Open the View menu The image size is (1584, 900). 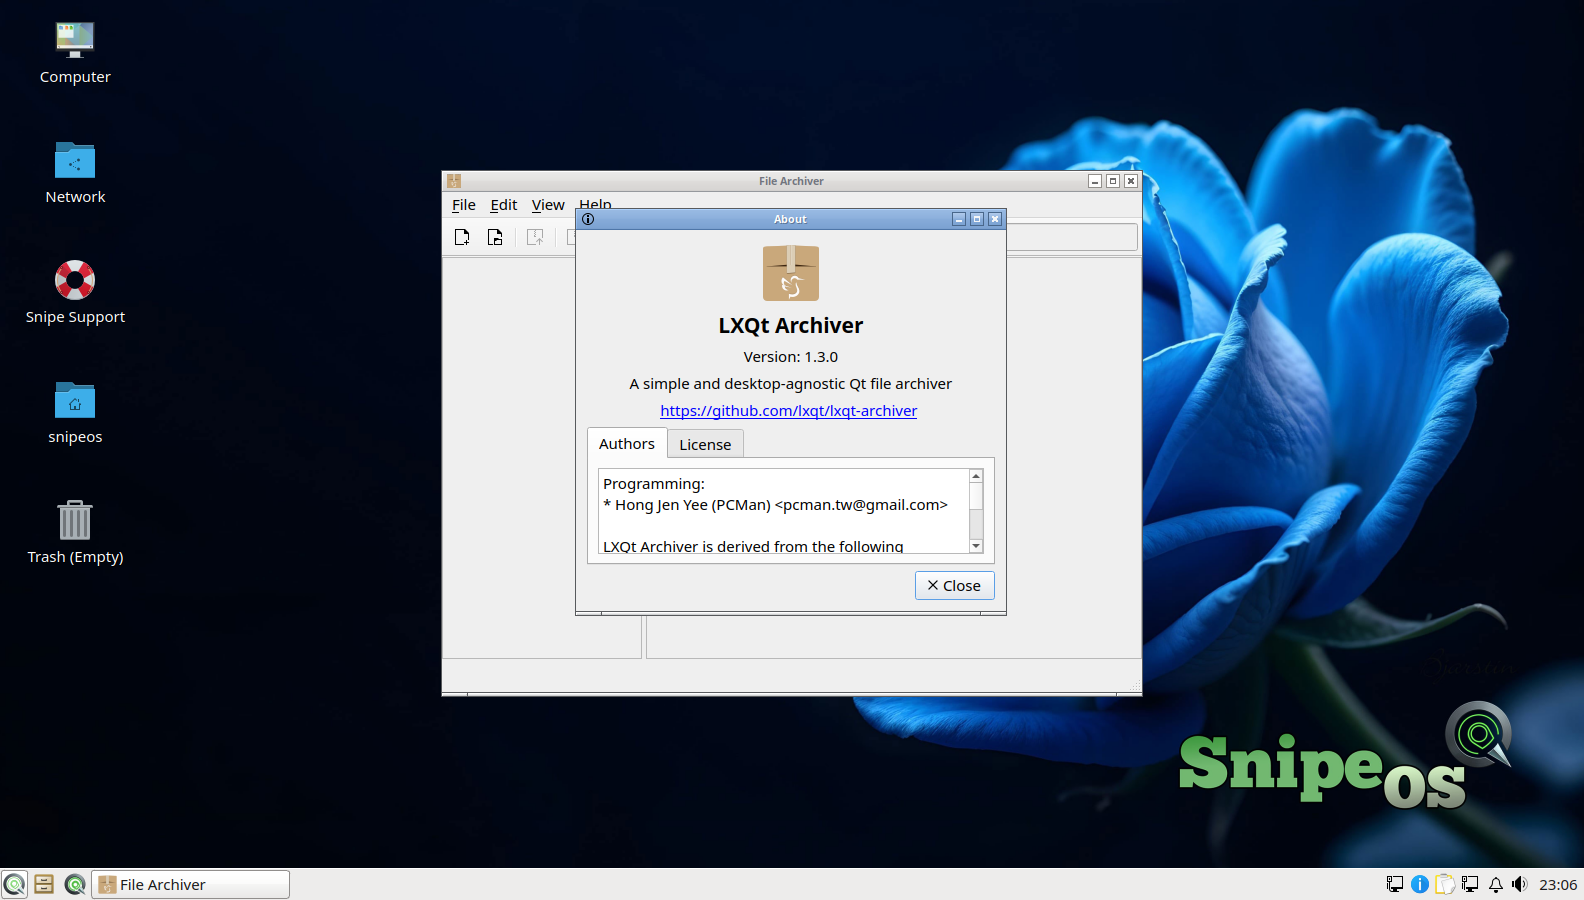(x=548, y=205)
